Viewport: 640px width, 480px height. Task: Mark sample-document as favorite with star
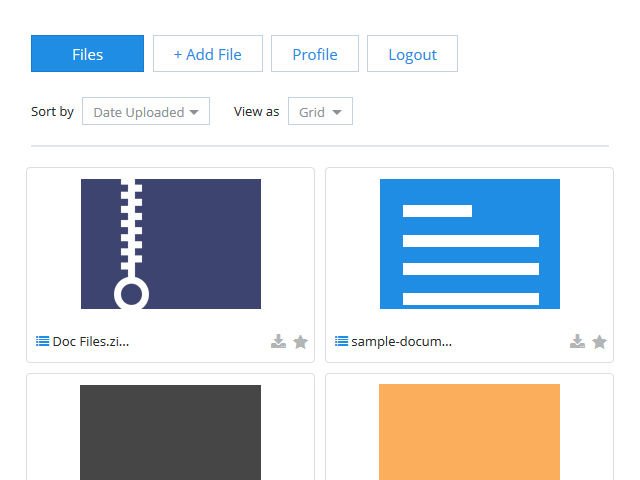599,342
